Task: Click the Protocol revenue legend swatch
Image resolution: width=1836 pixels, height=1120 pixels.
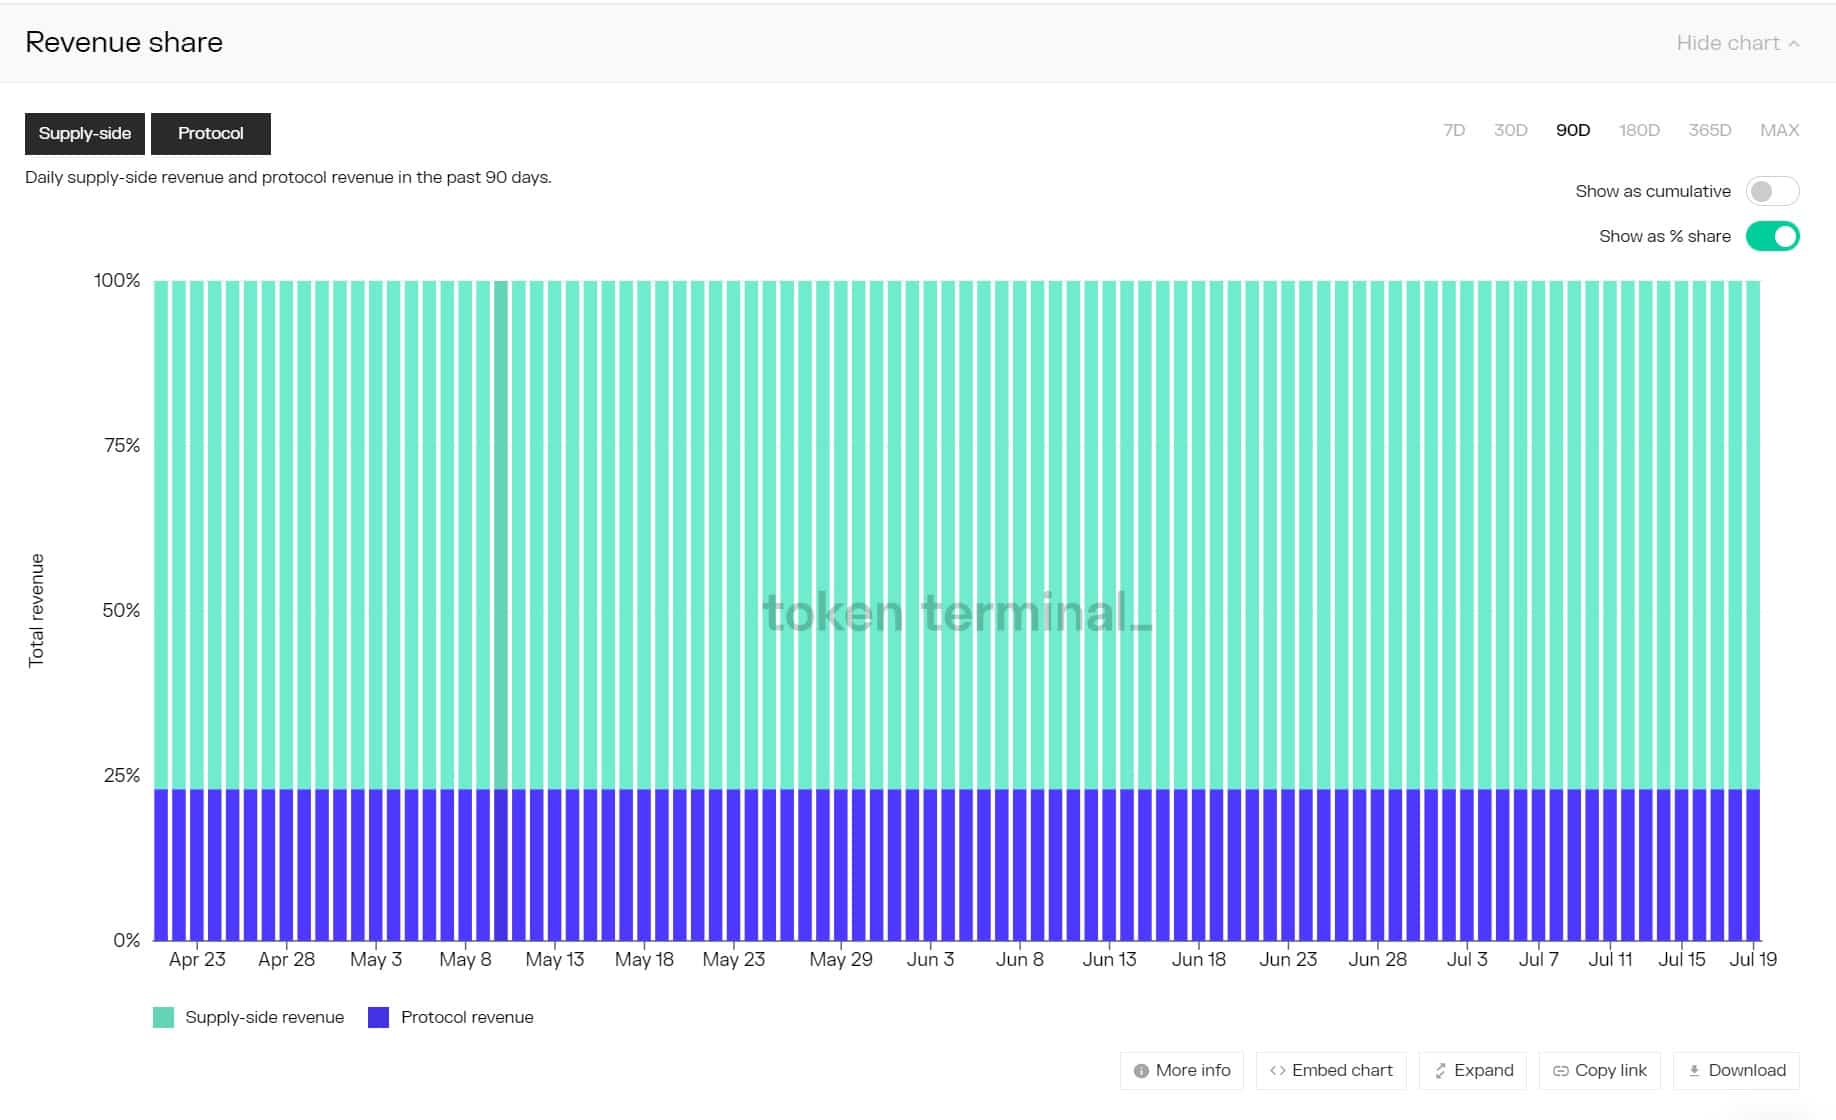Action: (378, 1018)
